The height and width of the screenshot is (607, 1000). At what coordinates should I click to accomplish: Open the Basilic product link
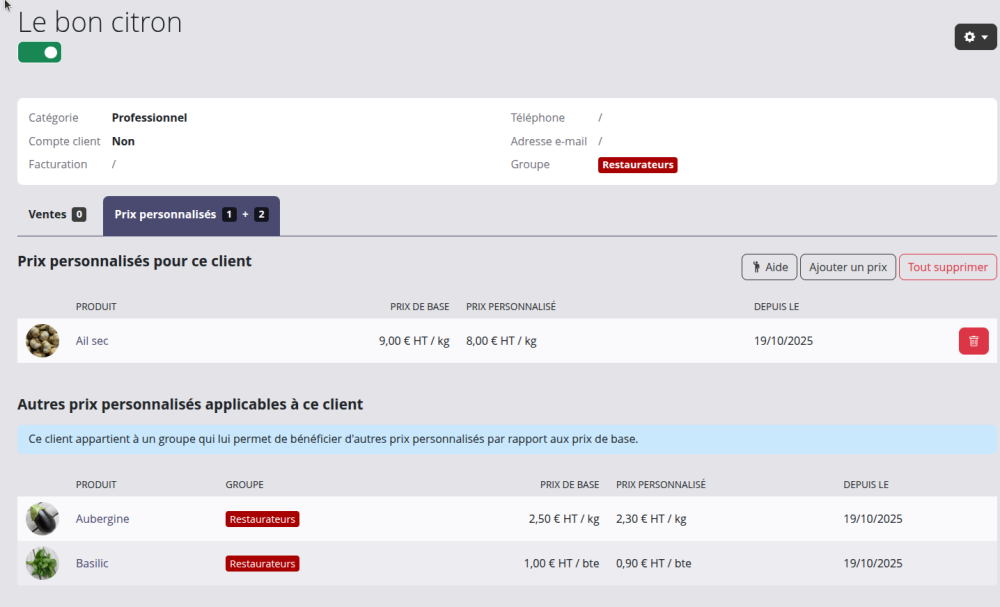(92, 563)
